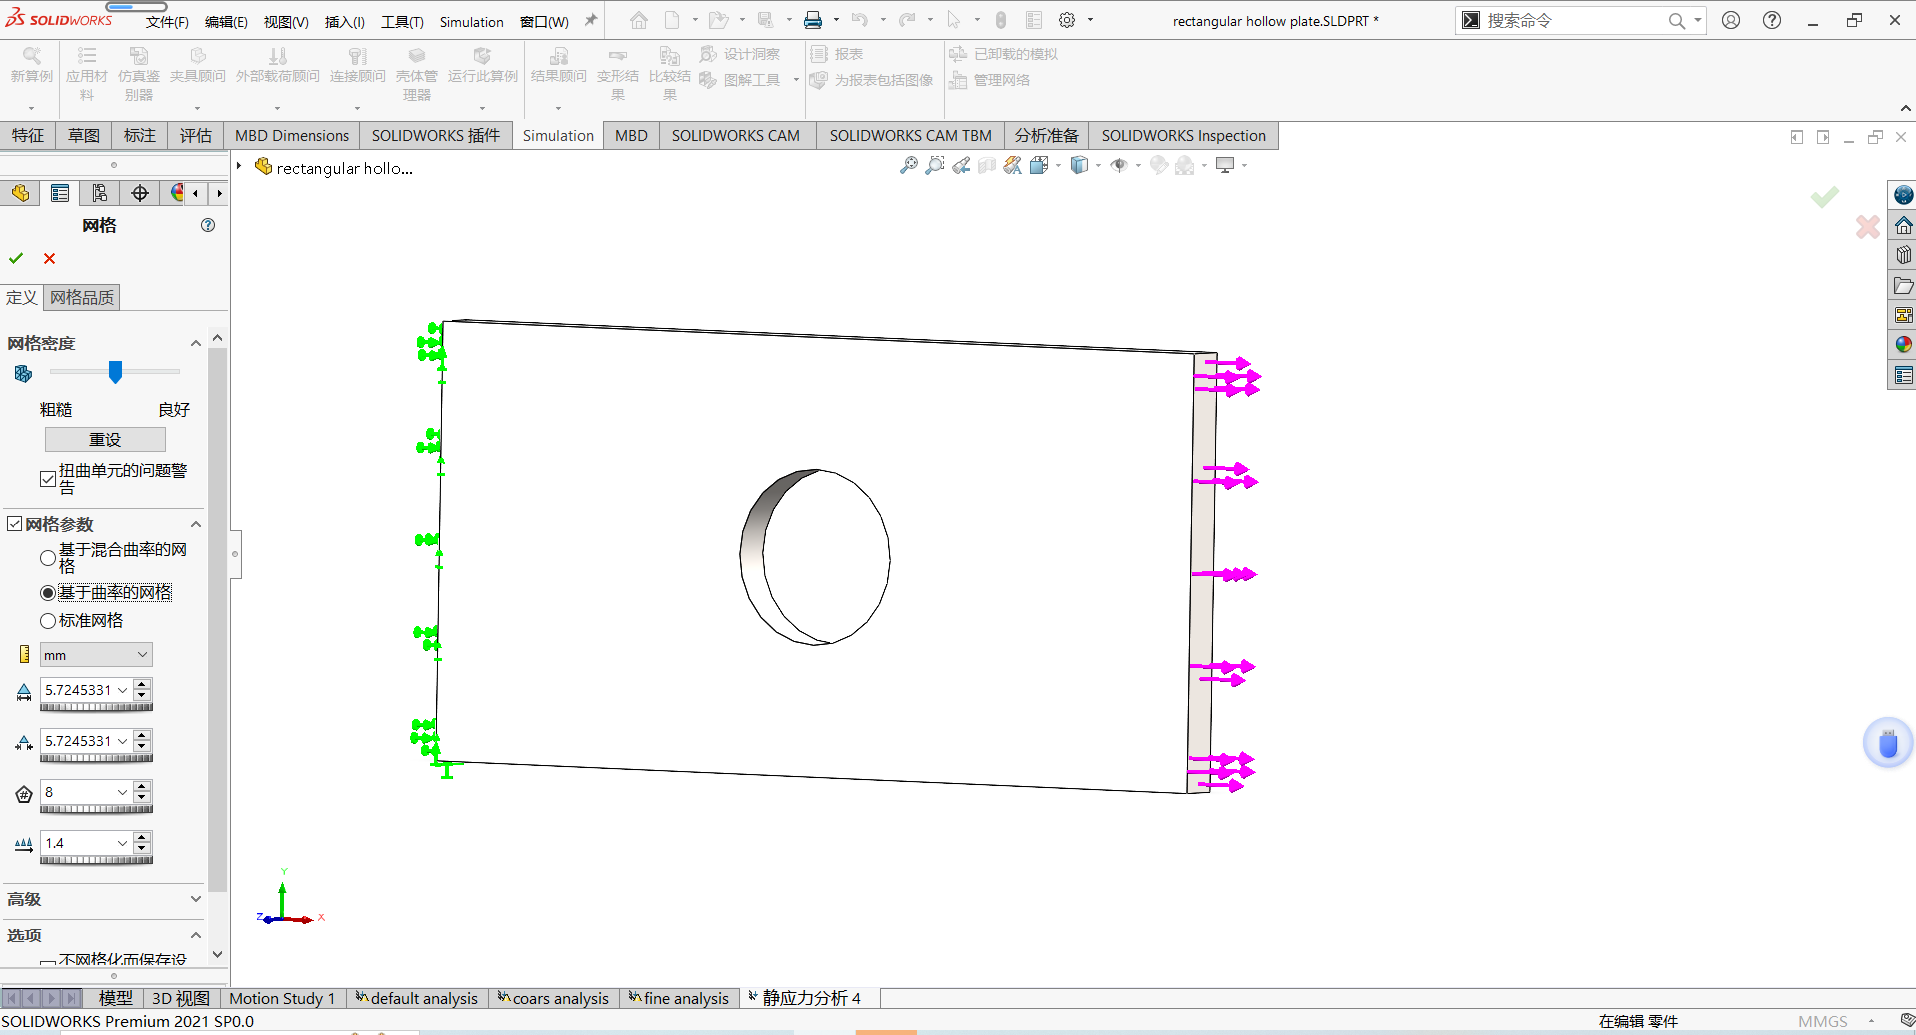Toggle the distorted element warning checkbox

pos(47,479)
